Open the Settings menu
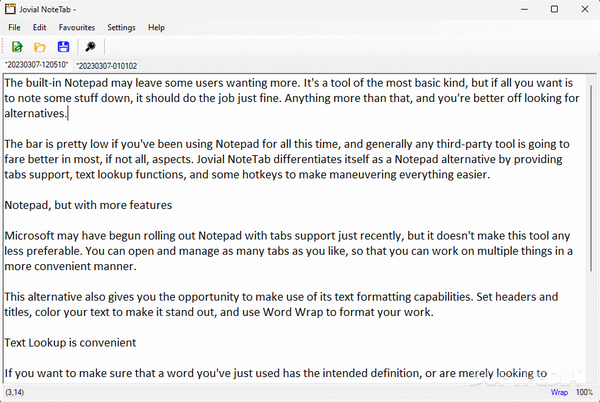Image resolution: width=600 pixels, height=402 pixels. (121, 28)
